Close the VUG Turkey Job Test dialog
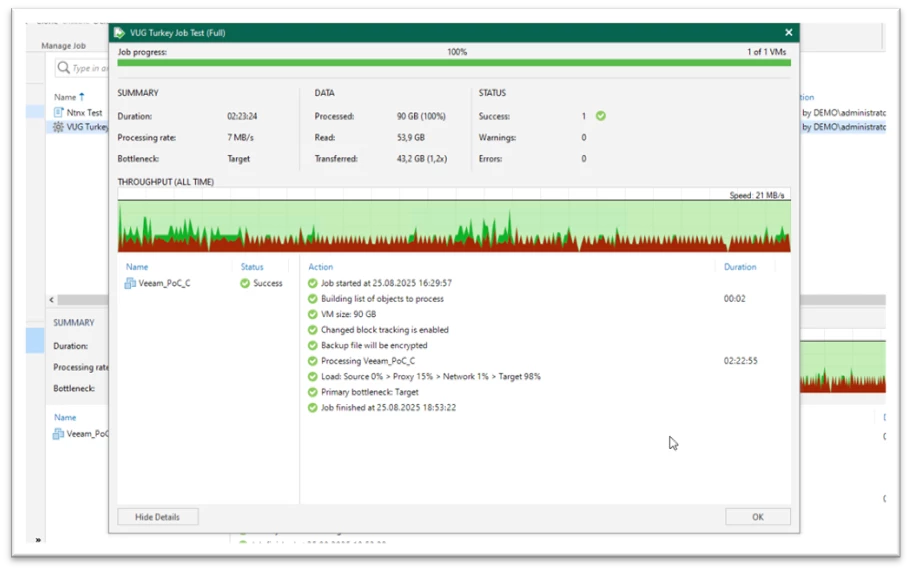 (x=788, y=33)
